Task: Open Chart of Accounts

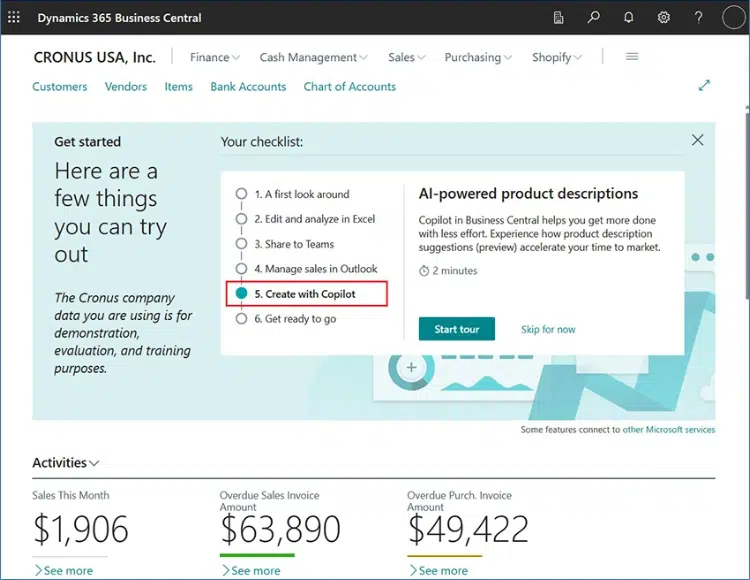Action: coord(350,87)
